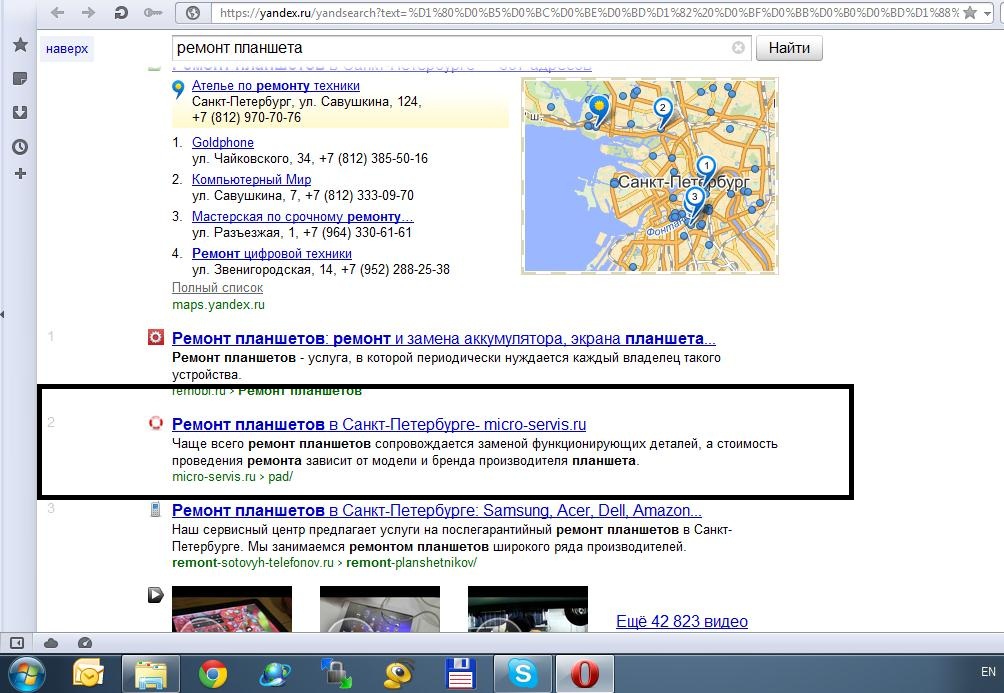Switch to Skype in taskbar
The image size is (1004, 693).
pyautogui.click(x=522, y=674)
